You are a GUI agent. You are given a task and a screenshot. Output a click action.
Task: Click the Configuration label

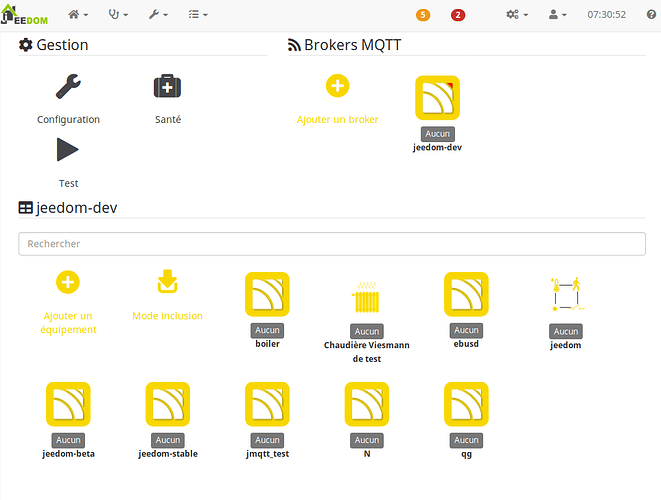point(68,120)
